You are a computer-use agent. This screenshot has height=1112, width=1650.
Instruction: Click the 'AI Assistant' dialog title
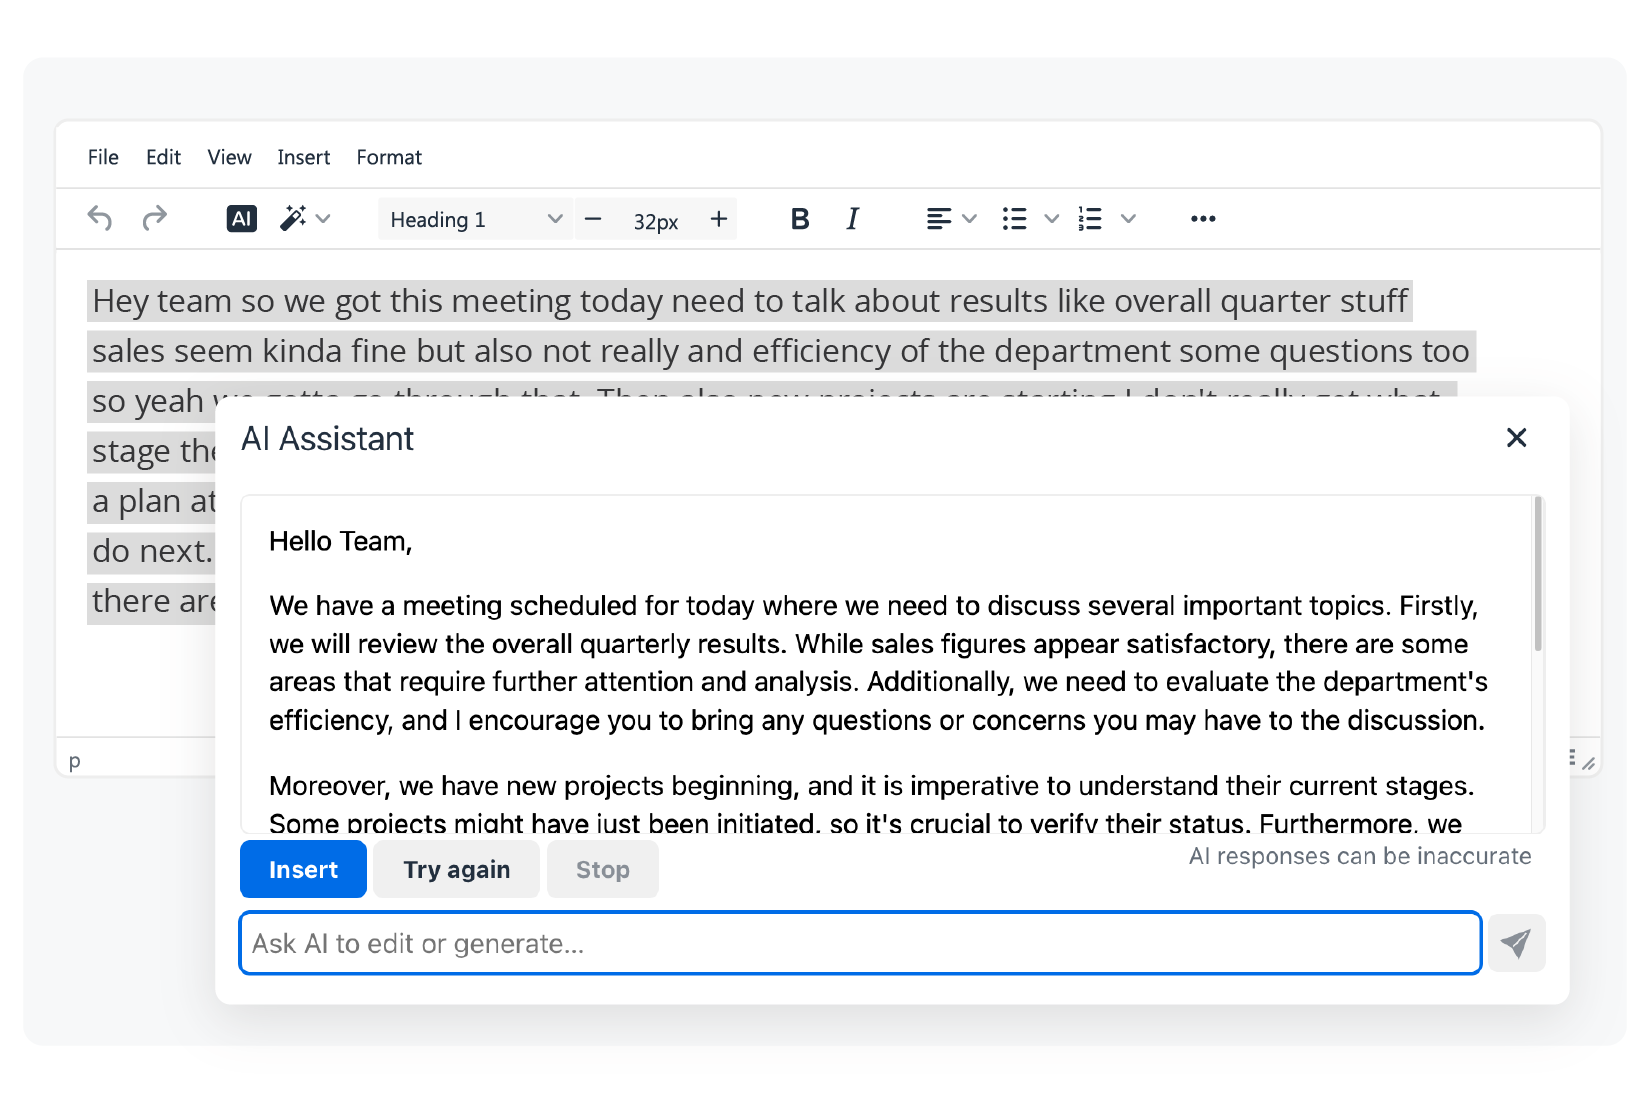tap(327, 439)
